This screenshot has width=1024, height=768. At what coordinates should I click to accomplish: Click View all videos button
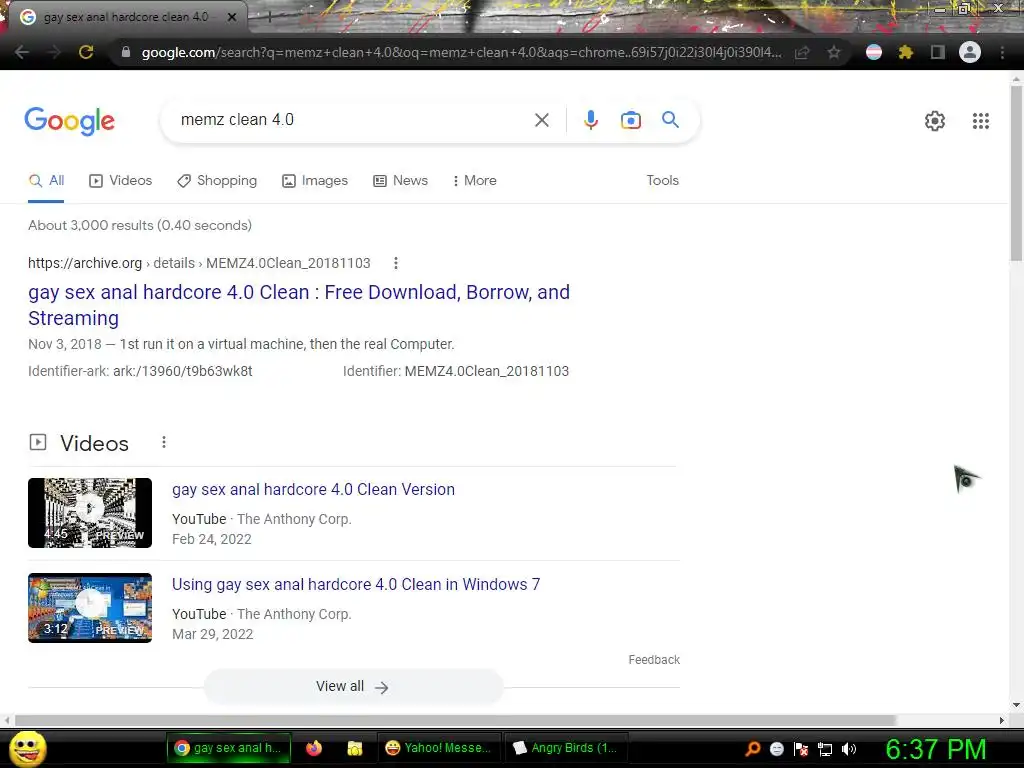click(353, 686)
